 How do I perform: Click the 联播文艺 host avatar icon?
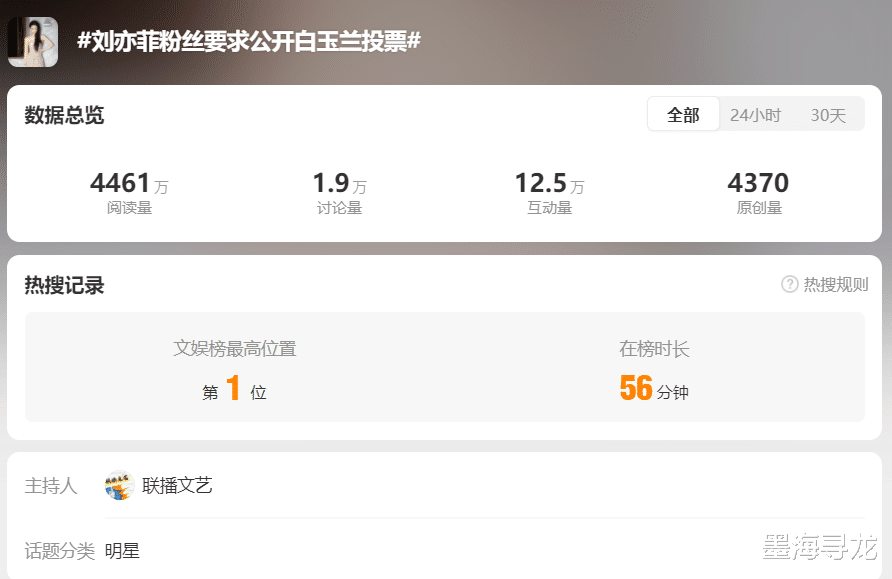pos(119,485)
